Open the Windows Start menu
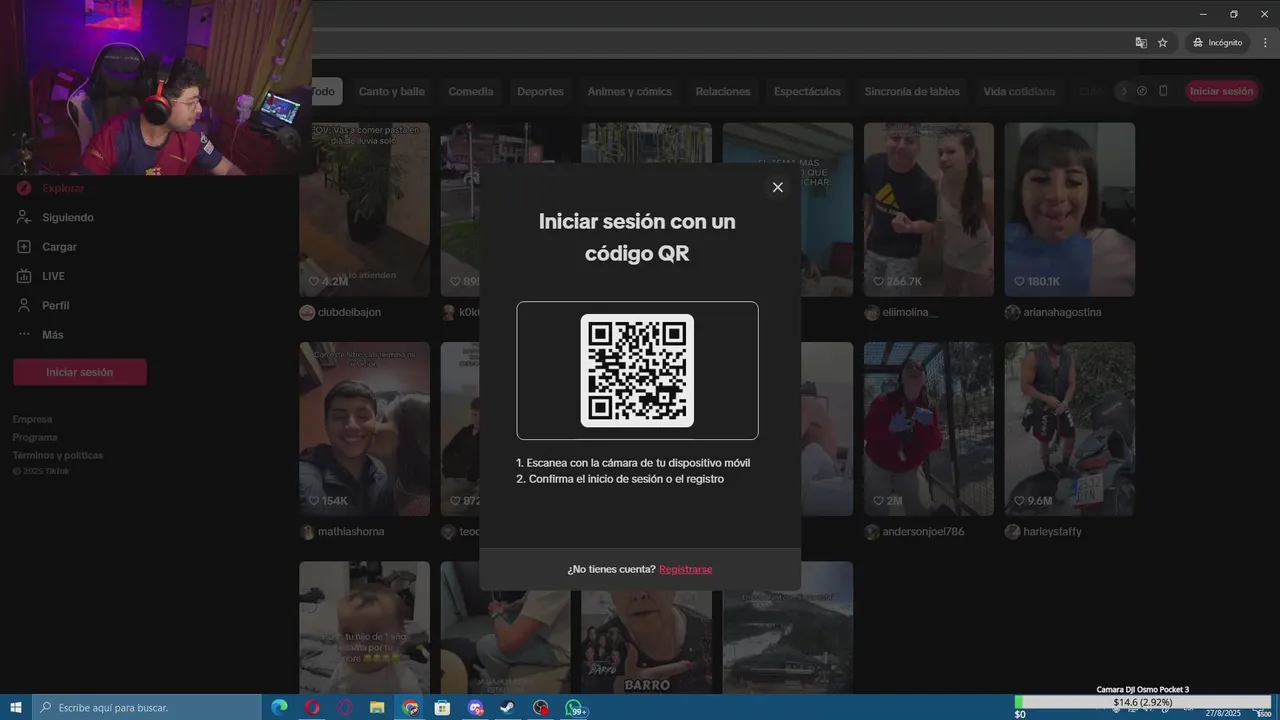 pos(16,707)
